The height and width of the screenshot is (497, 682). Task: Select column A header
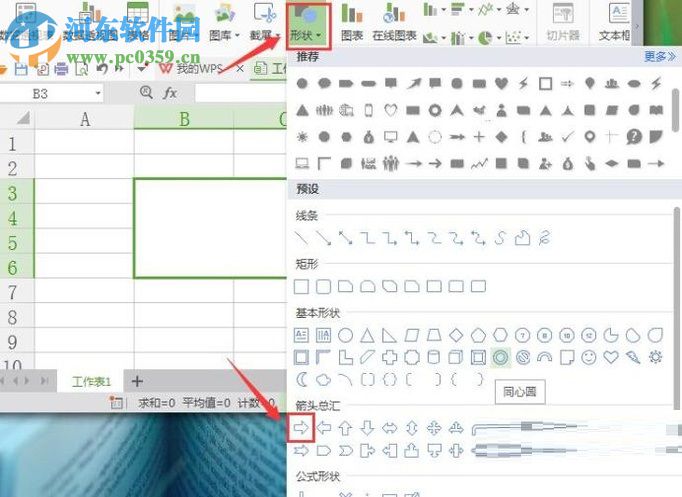coord(85,119)
